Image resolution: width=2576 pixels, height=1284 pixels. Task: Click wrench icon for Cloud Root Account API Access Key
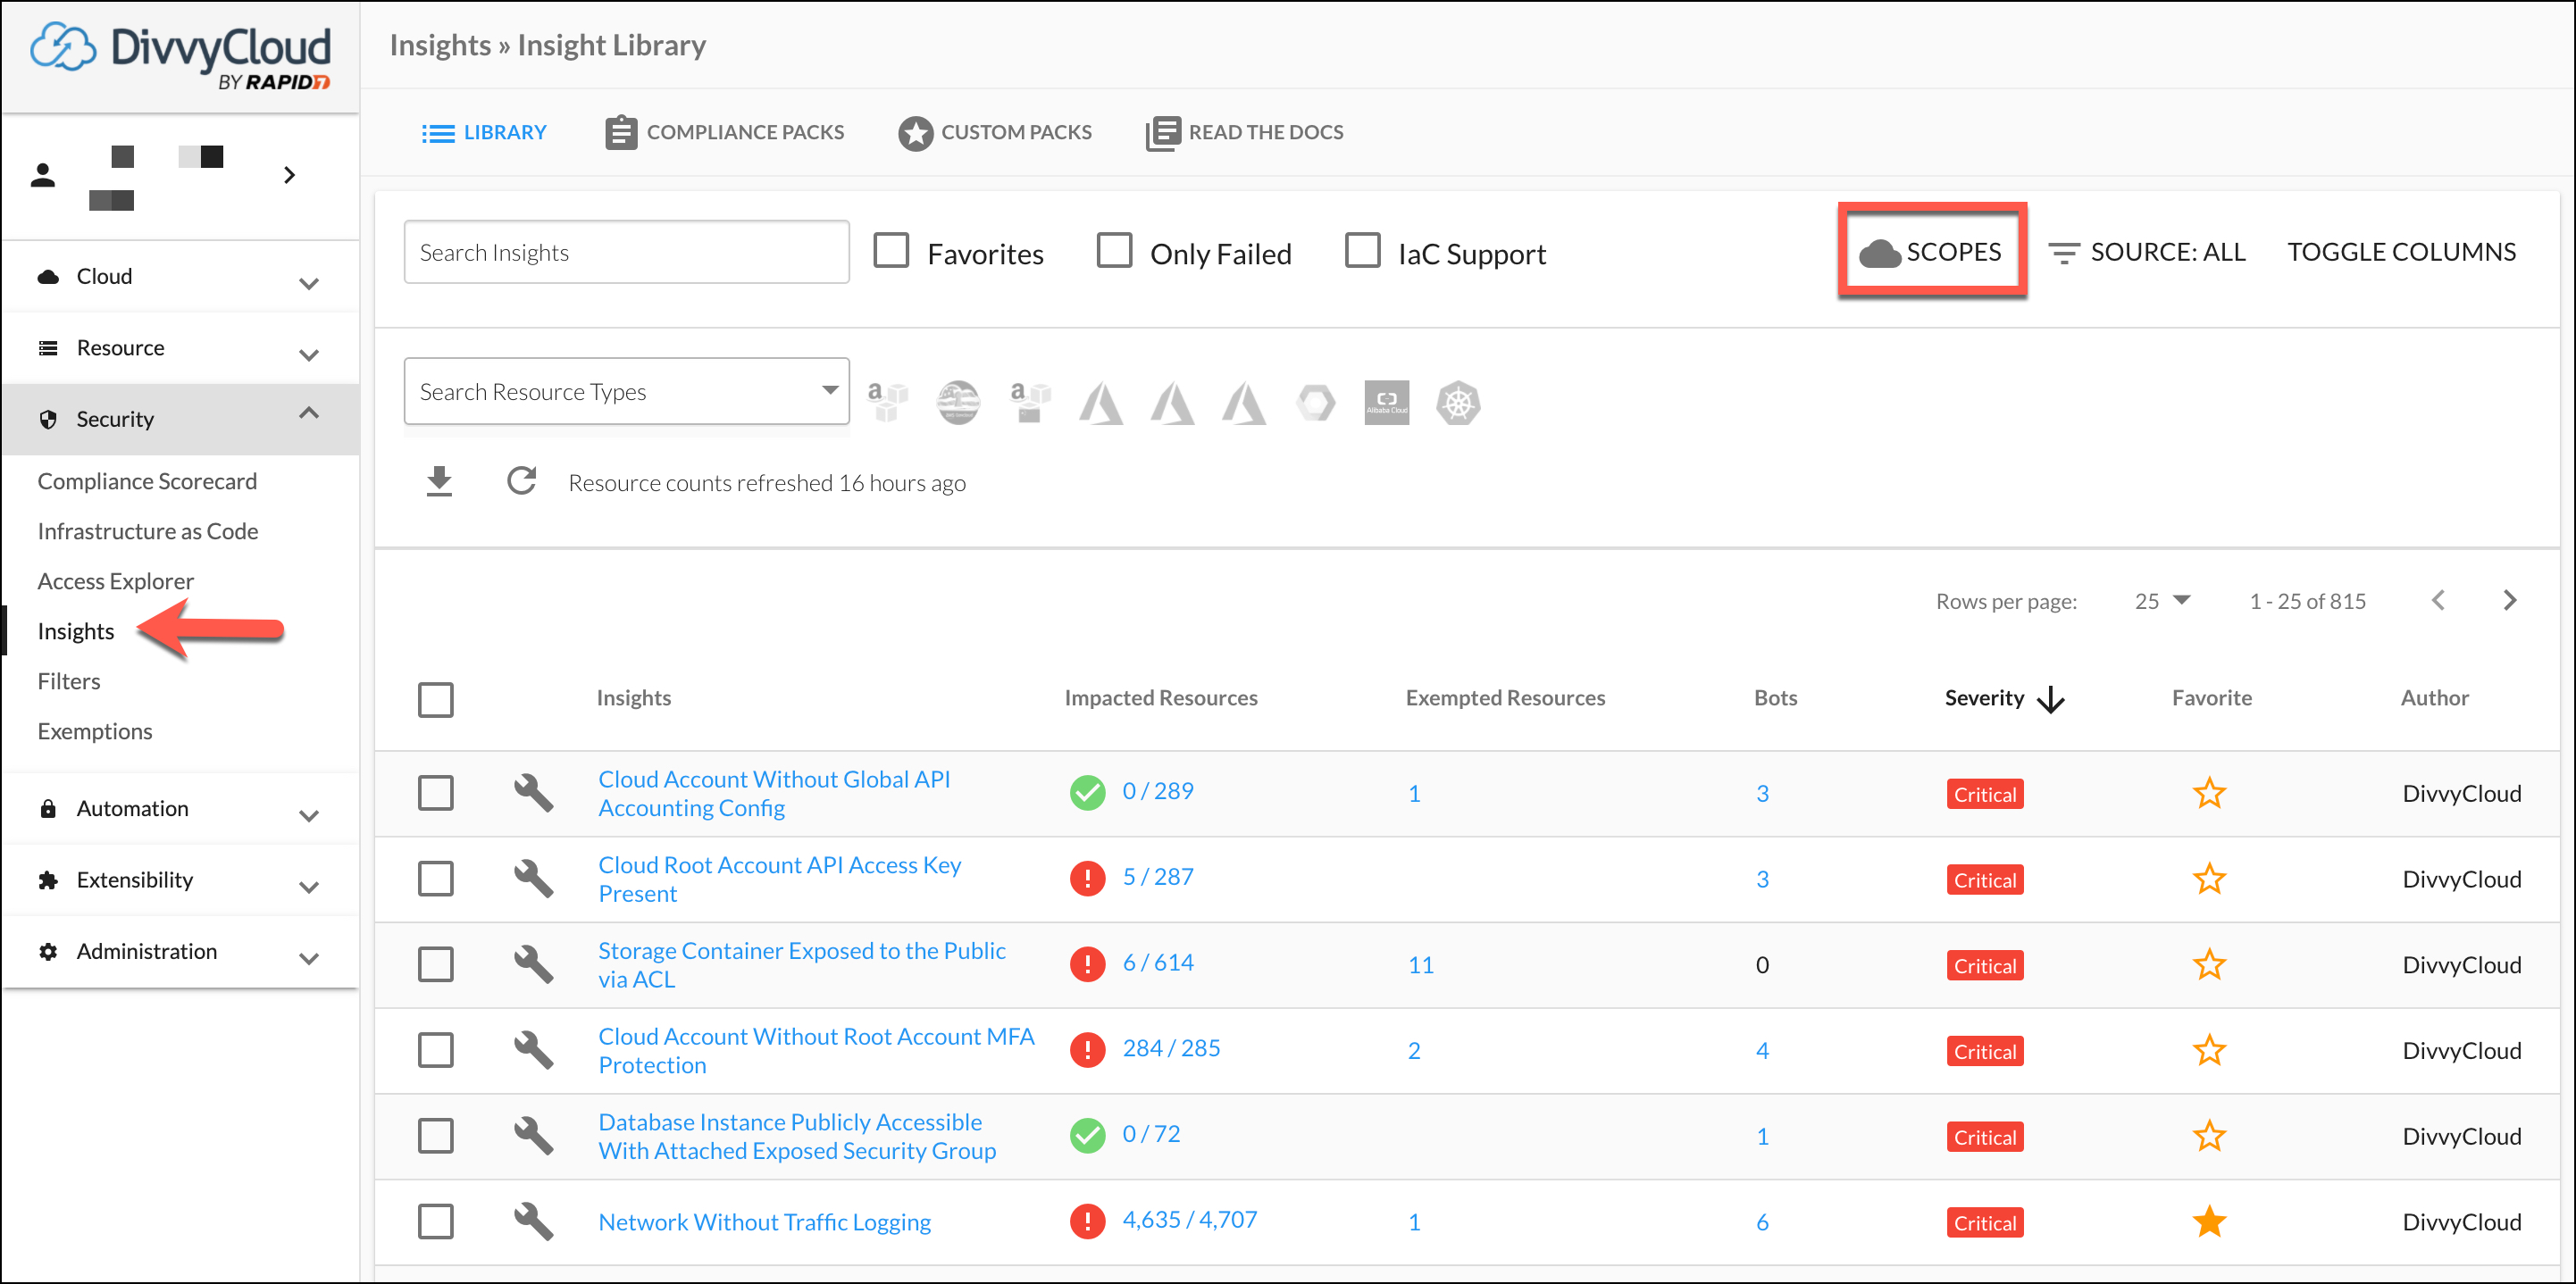point(533,878)
